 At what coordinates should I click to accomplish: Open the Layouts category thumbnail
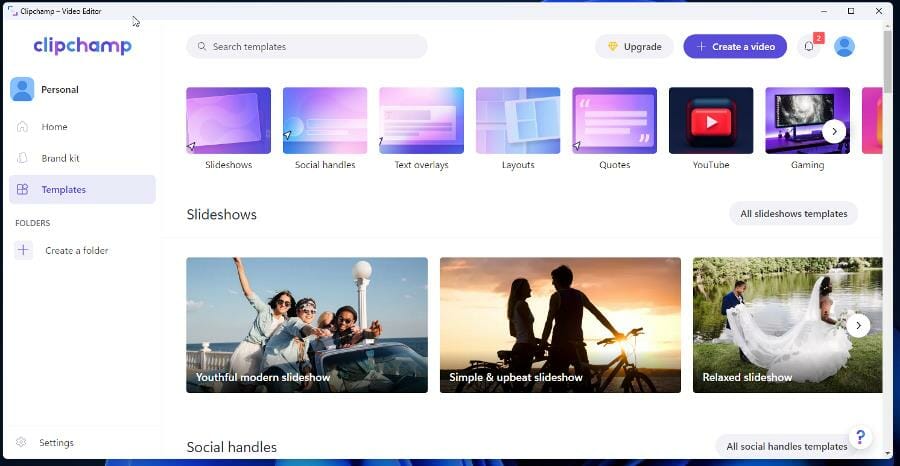(518, 121)
